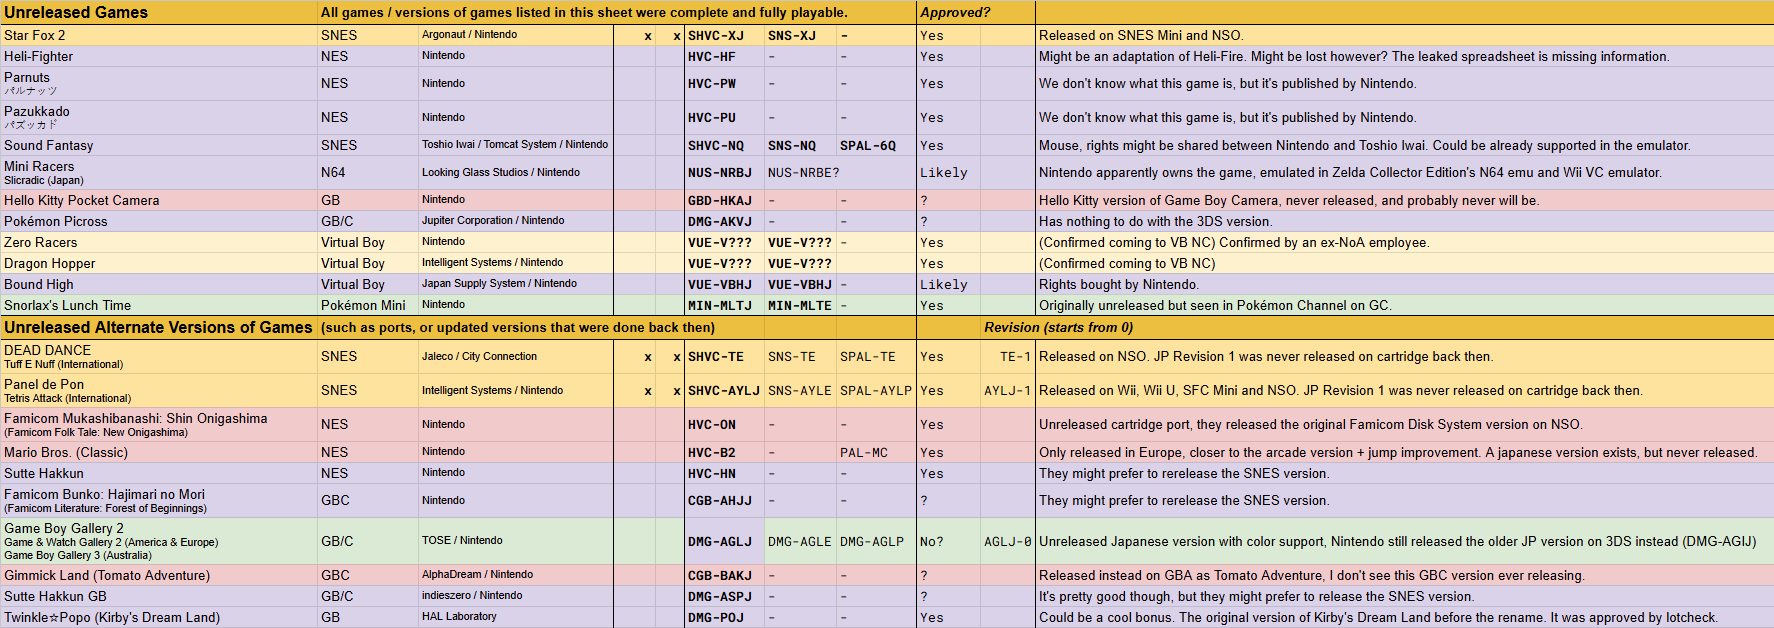The width and height of the screenshot is (1774, 628).
Task: Select the 'Snorlax's Lunch Time' cell
Action: pos(159,305)
